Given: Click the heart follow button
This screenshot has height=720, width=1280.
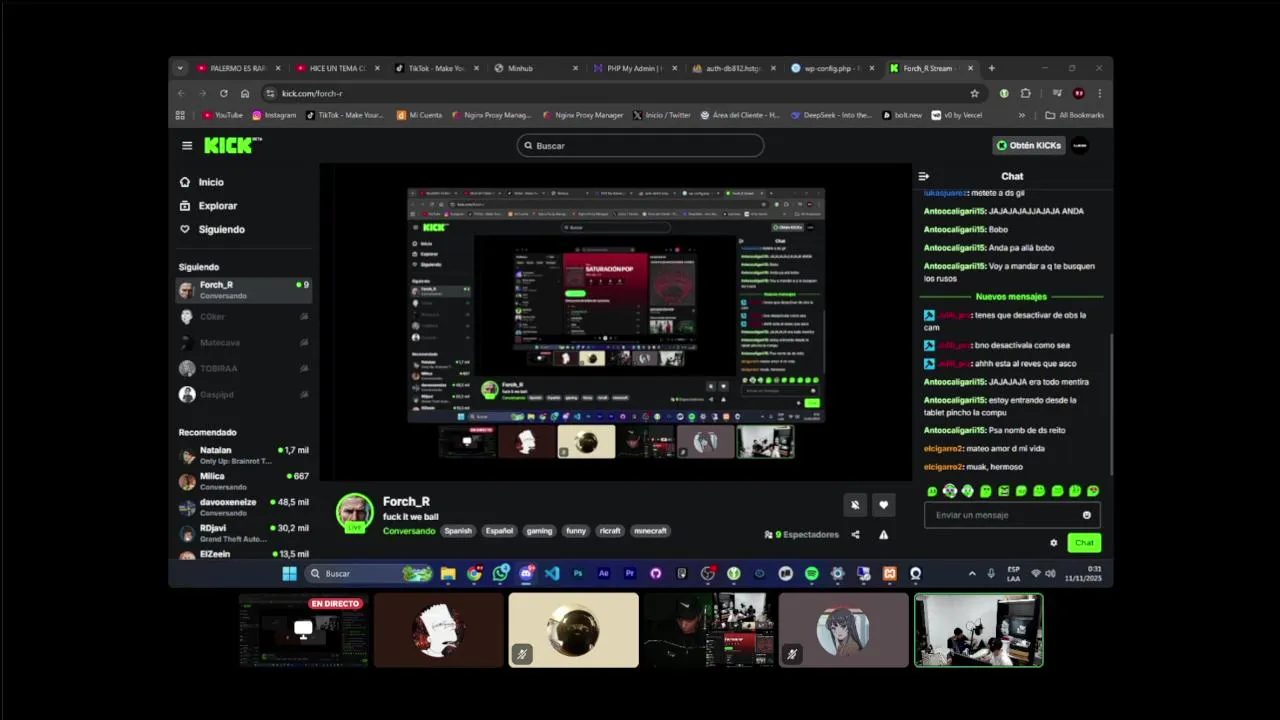Looking at the screenshot, I should [883, 505].
